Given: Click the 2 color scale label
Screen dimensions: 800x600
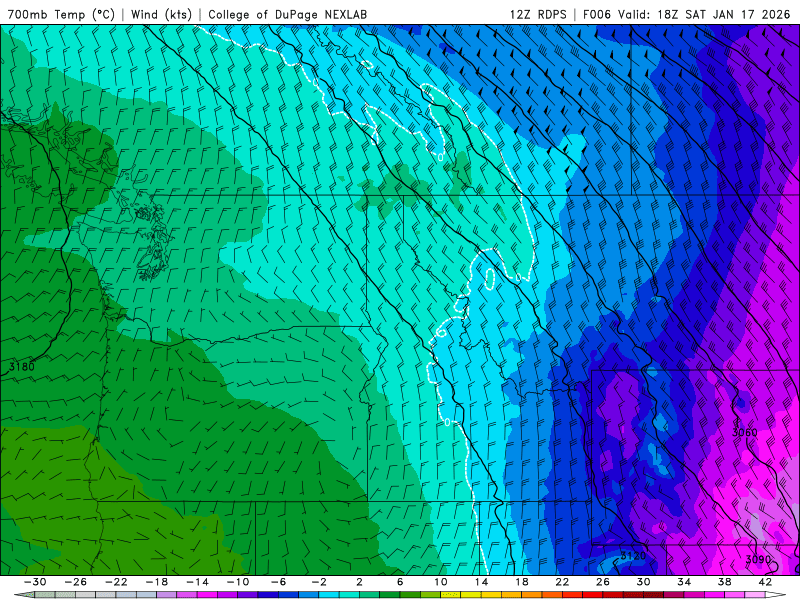Looking at the screenshot, I should pyautogui.click(x=359, y=582).
